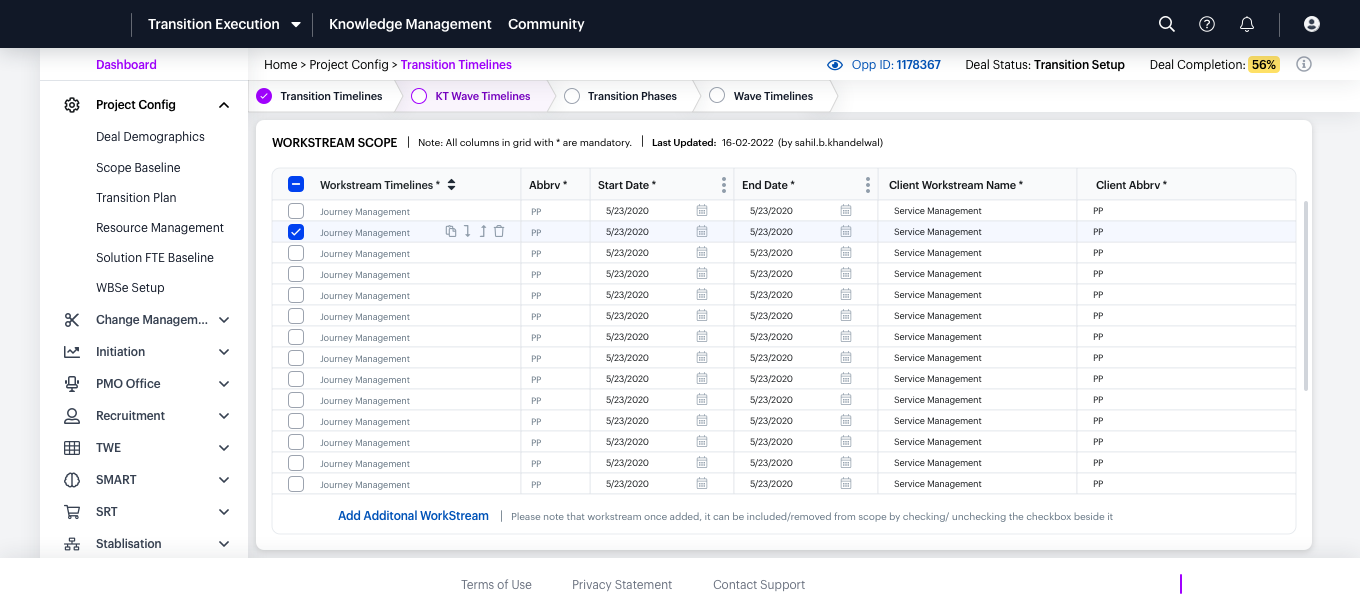Tick the checkbox directly above the checked row

click(296, 211)
